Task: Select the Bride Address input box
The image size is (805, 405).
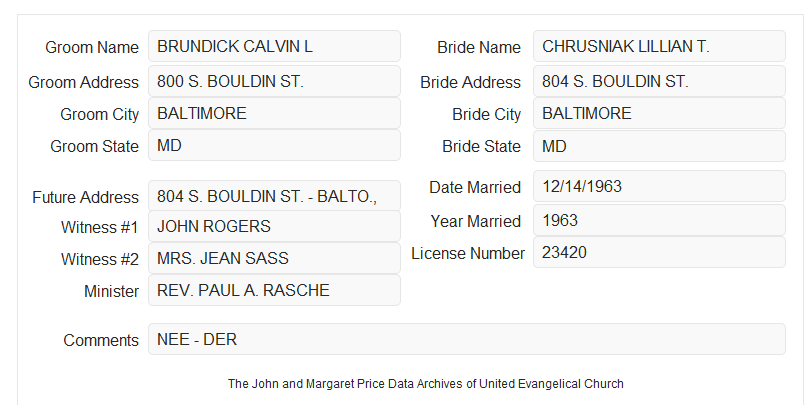Action: pyautogui.click(x=659, y=81)
